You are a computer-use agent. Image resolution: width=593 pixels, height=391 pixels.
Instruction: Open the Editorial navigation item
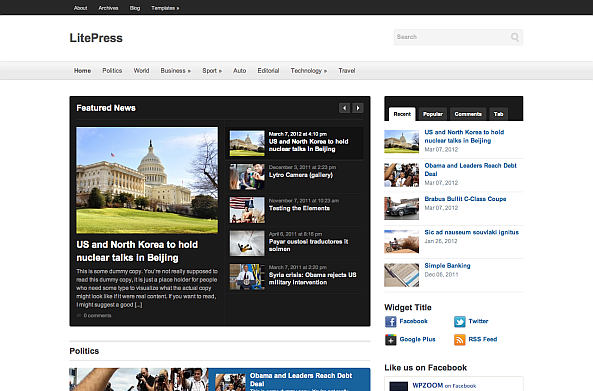coord(268,71)
